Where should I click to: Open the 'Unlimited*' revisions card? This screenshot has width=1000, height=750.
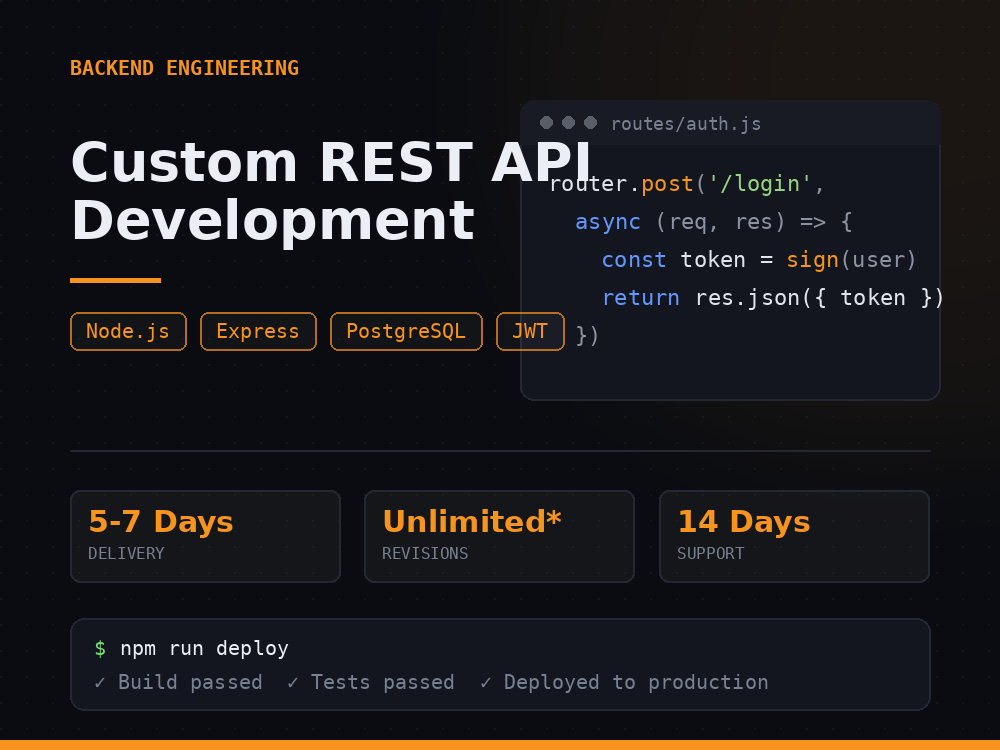tap(499, 536)
